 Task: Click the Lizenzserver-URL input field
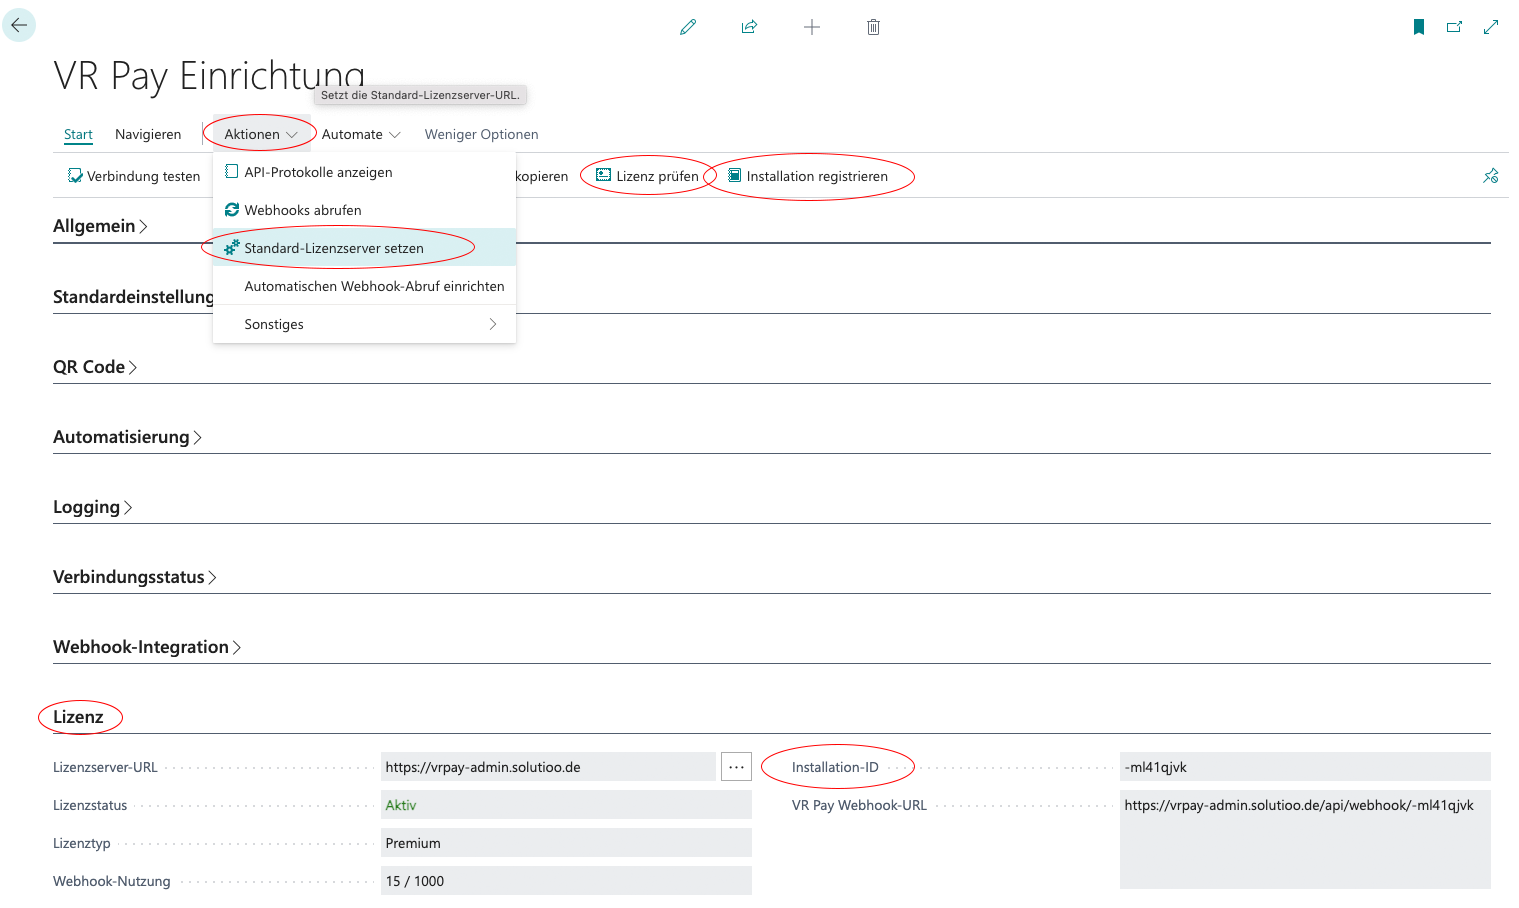click(x=548, y=767)
